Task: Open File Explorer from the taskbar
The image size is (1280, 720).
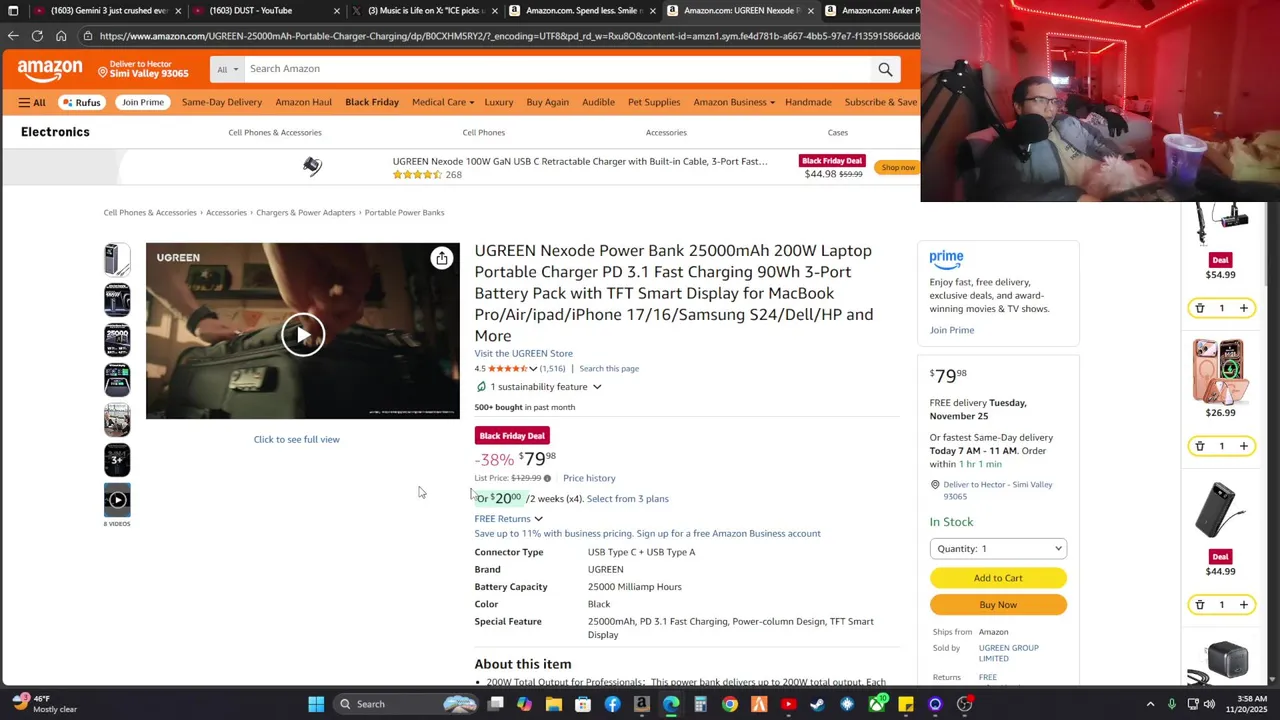Action: 554,704
